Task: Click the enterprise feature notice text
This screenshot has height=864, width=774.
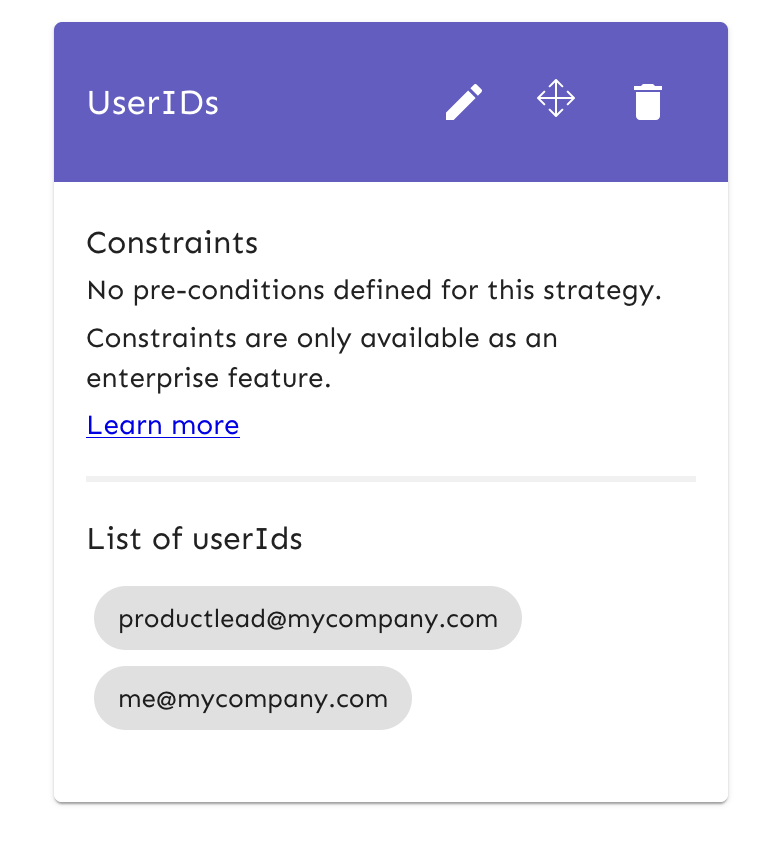Action: pyautogui.click(x=322, y=358)
